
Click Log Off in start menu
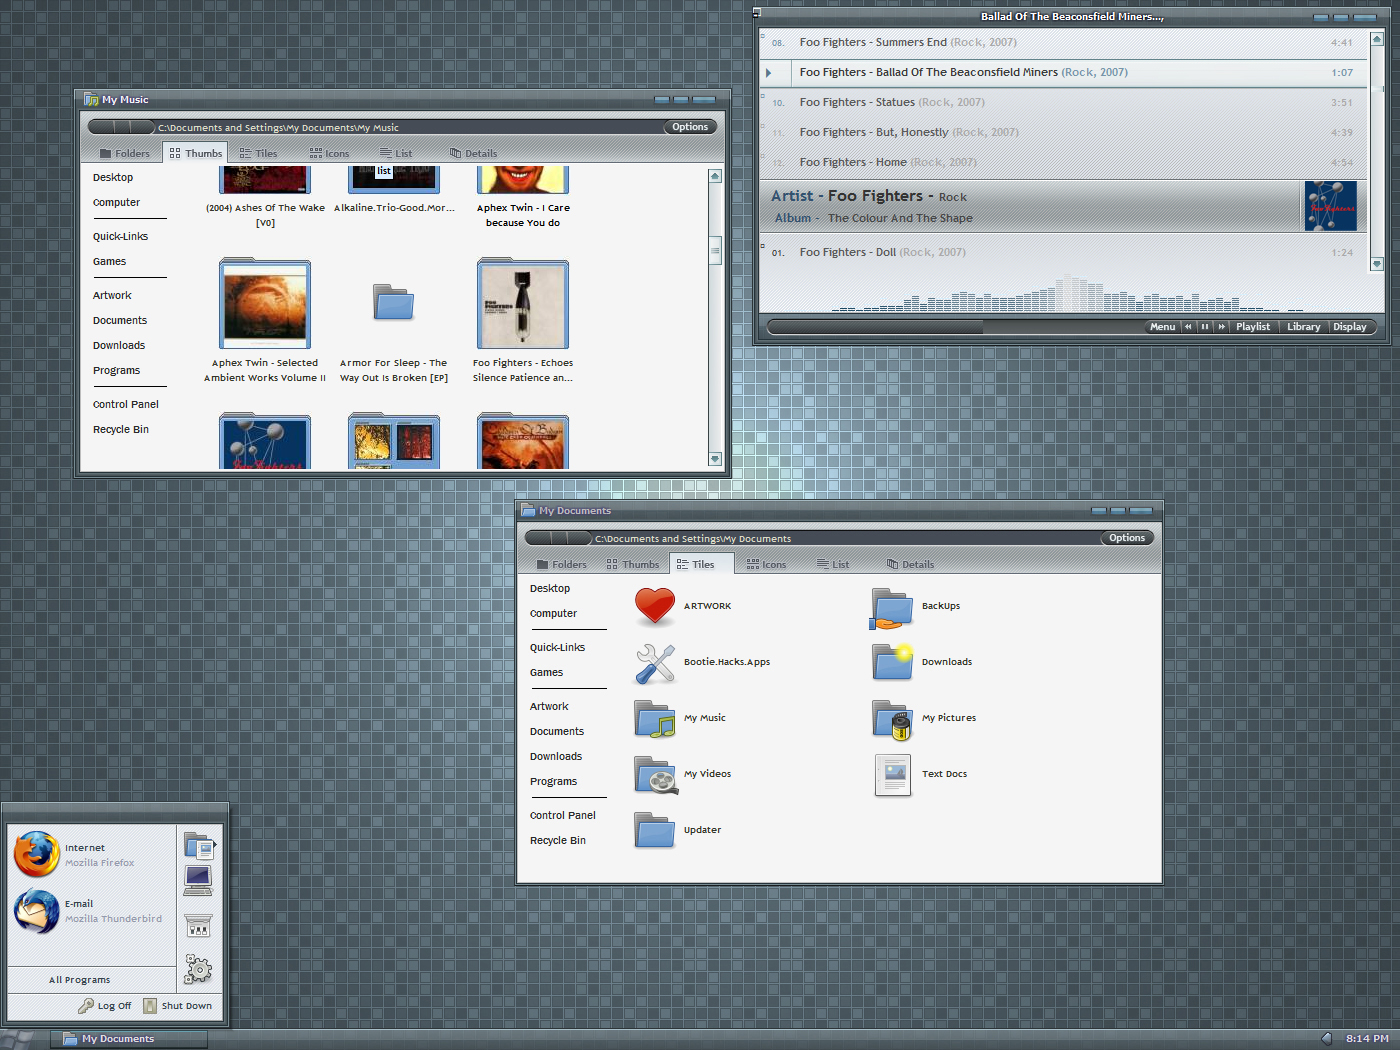pos(105,1006)
